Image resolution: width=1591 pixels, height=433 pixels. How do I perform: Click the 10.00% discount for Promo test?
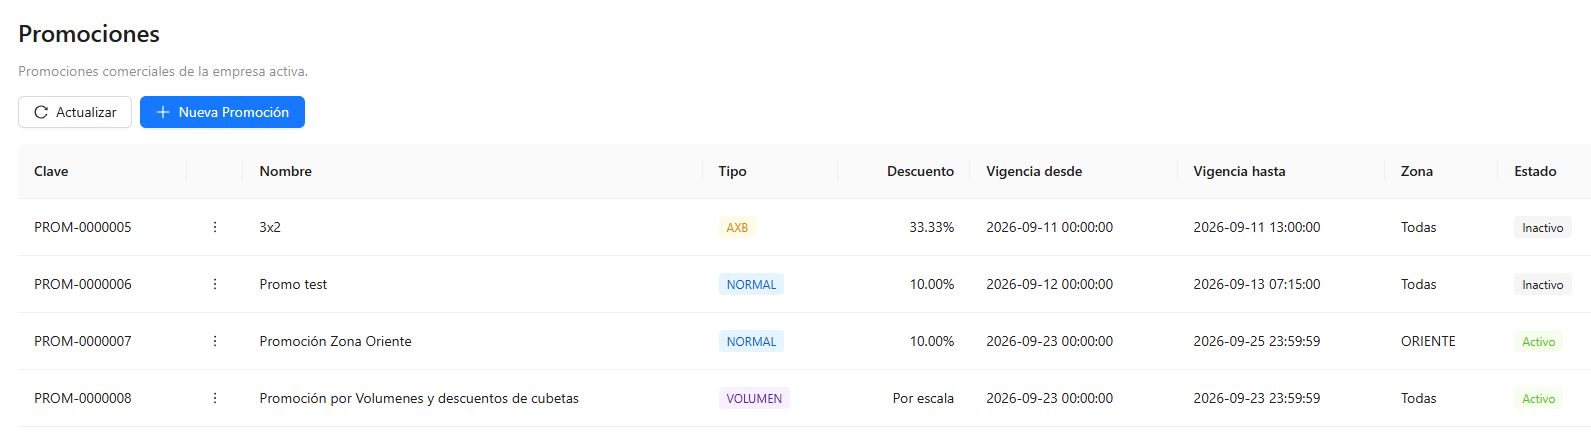pos(931,284)
